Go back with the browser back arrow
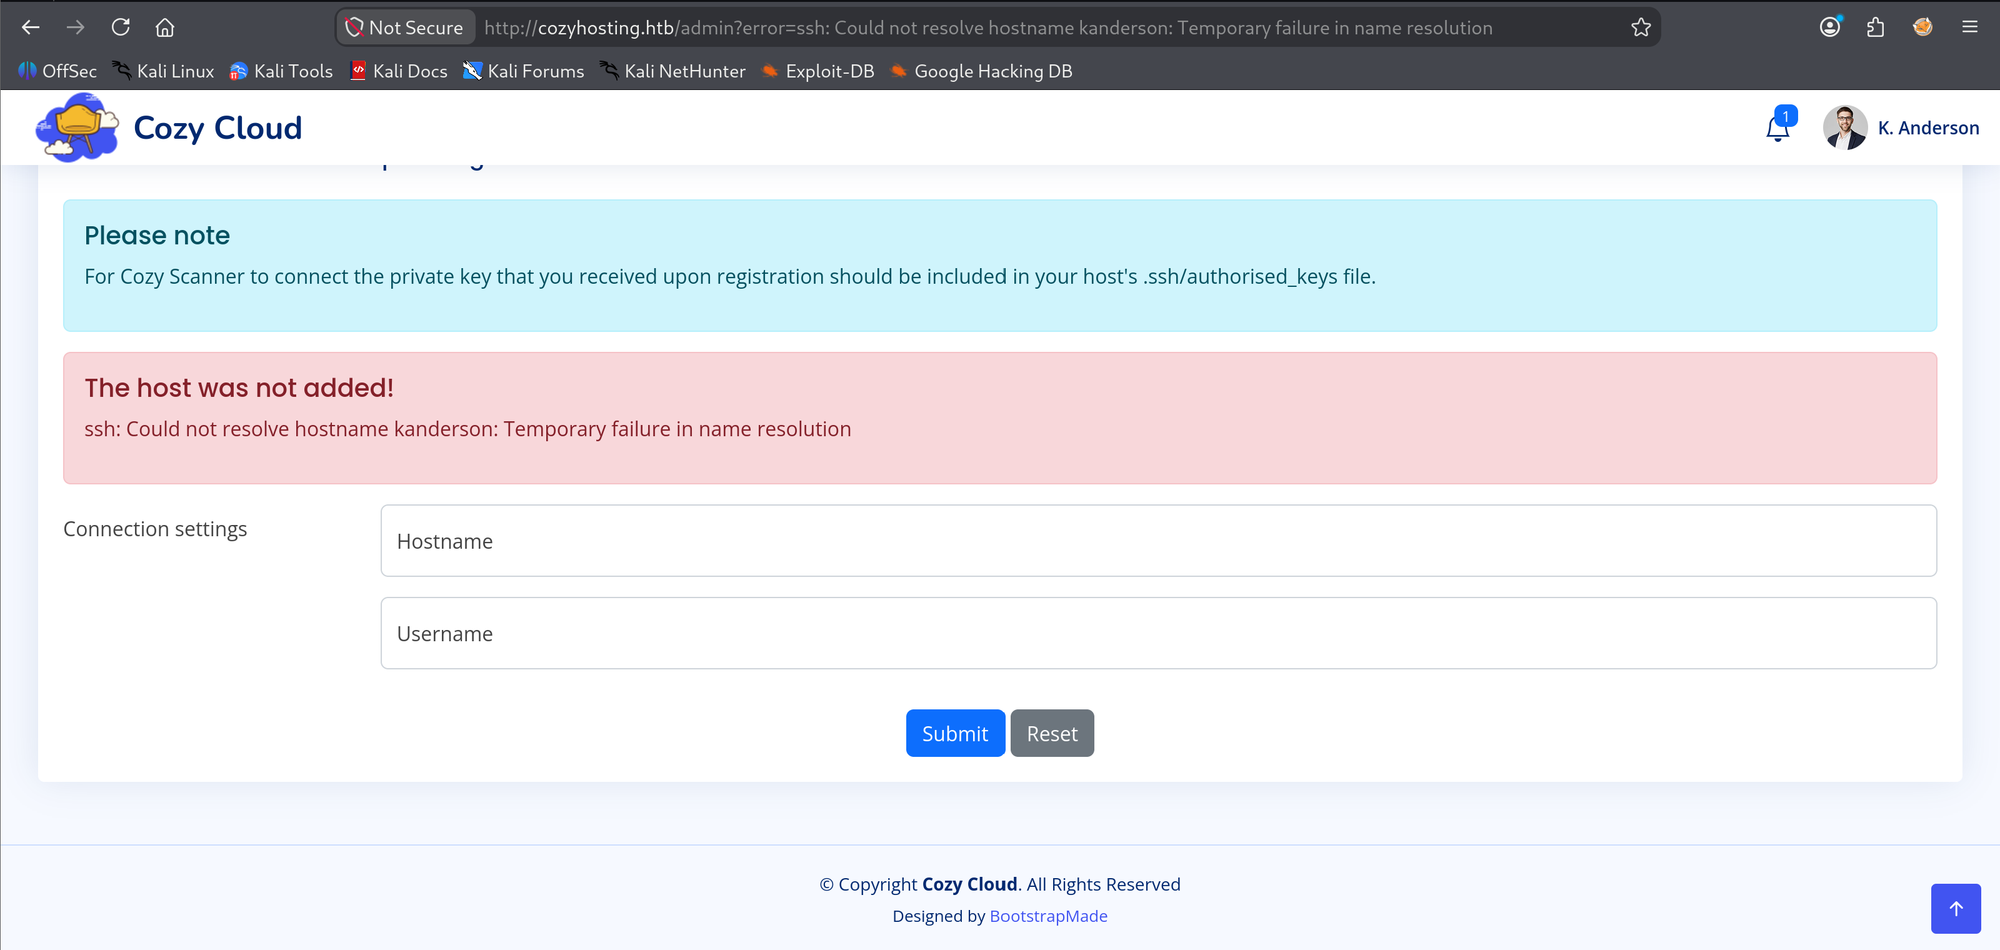2000x950 pixels. pyautogui.click(x=31, y=27)
